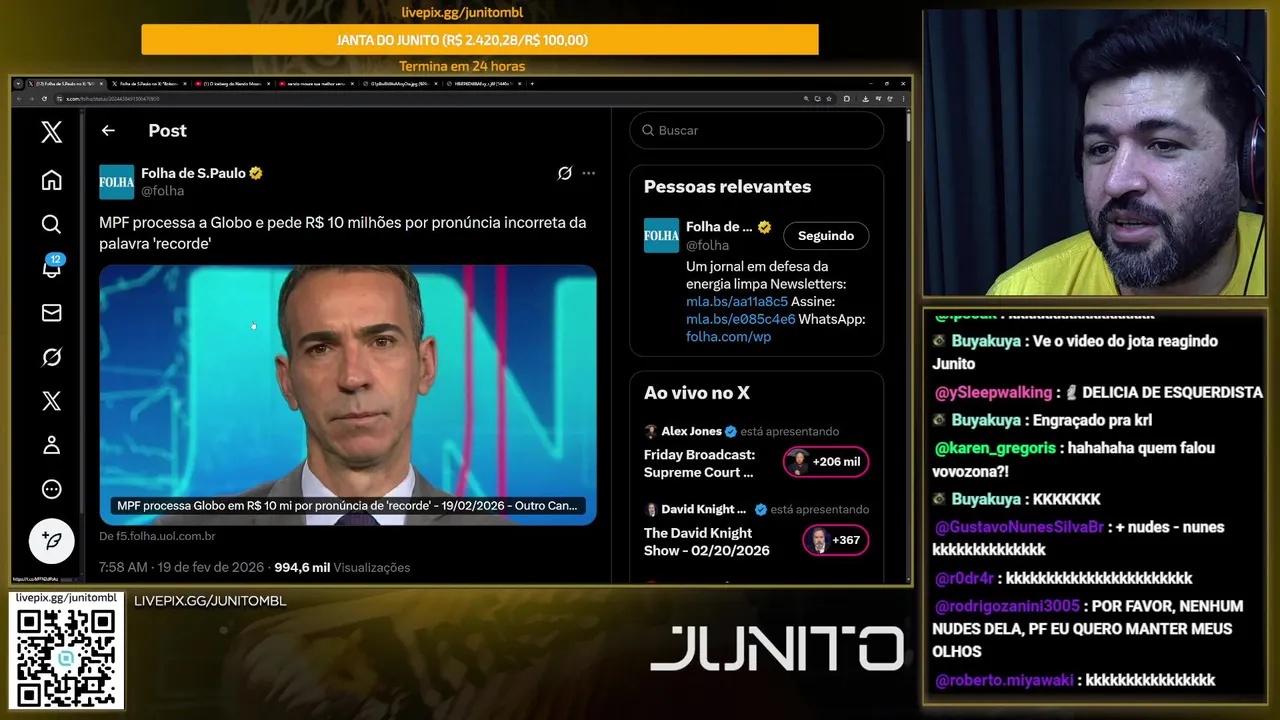Click chat username @GustavoNunesSilvaBr
This screenshot has height=720, width=1280.
pyautogui.click(x=1018, y=527)
